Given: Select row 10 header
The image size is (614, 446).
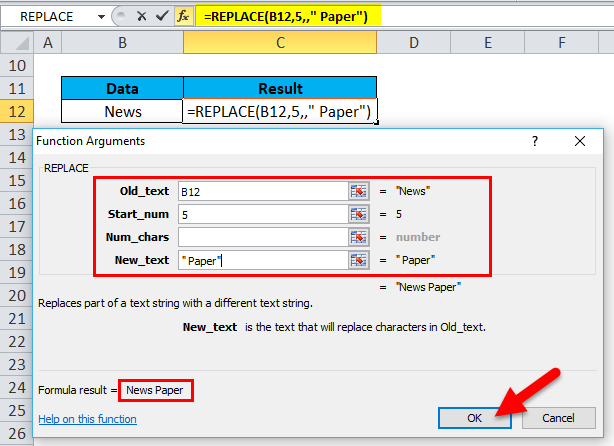Looking at the screenshot, I should pos(17,65).
